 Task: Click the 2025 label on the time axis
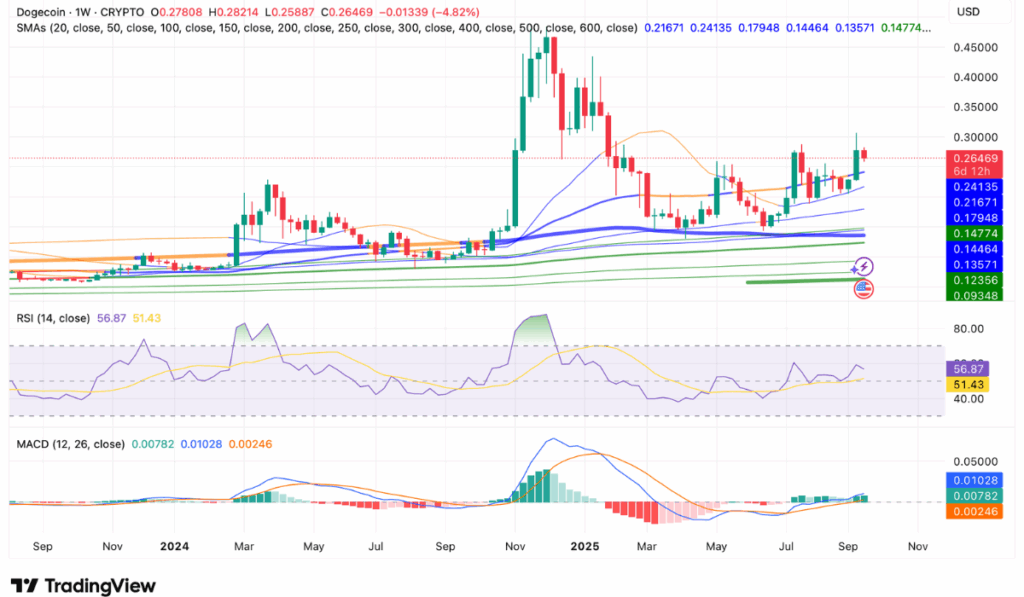point(584,547)
